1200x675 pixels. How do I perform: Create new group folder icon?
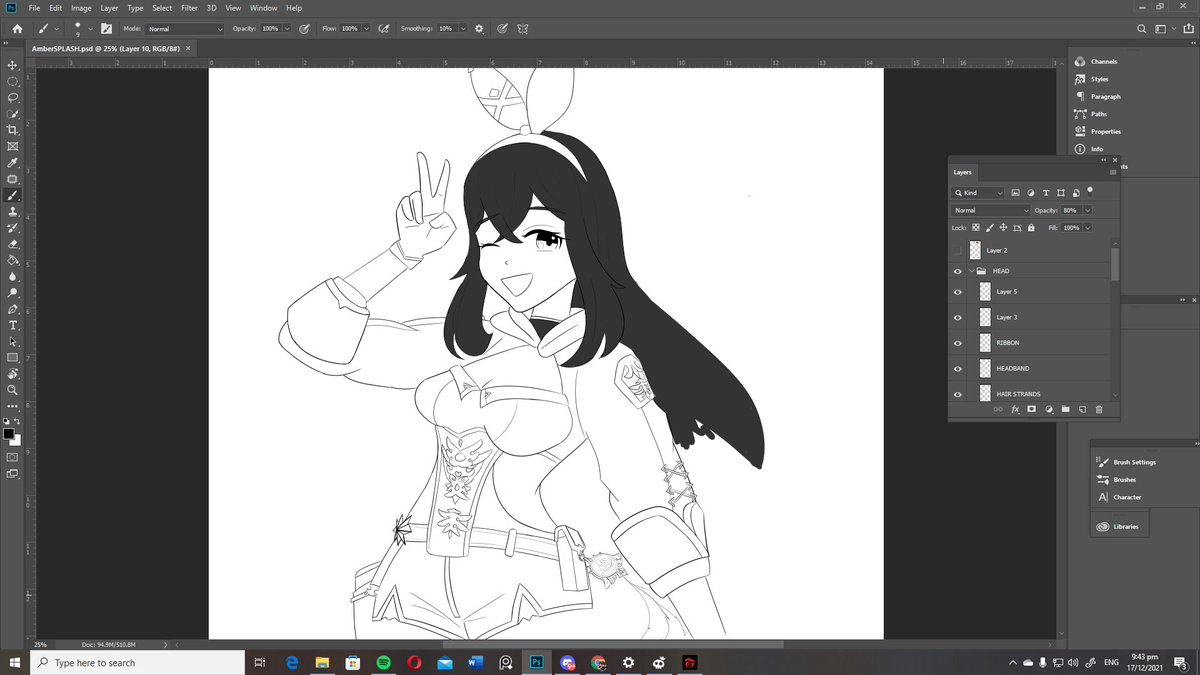[1066, 409]
